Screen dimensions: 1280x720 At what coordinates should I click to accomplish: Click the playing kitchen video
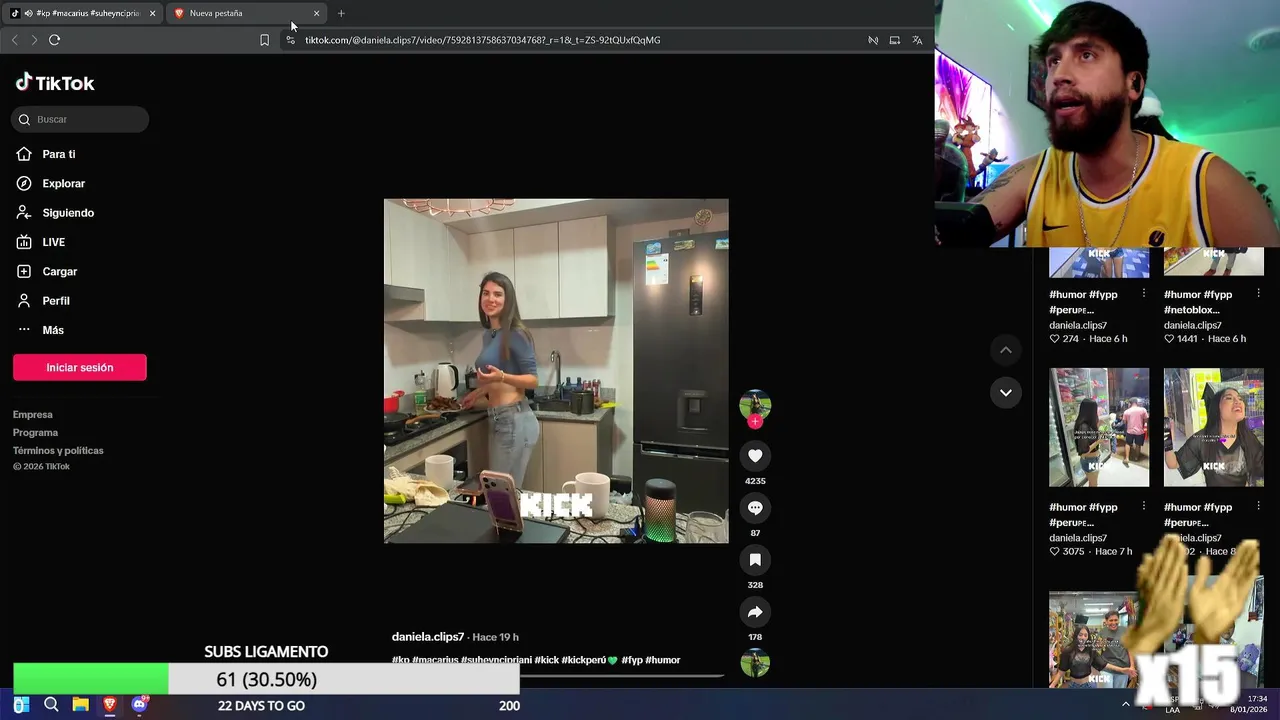(x=556, y=371)
